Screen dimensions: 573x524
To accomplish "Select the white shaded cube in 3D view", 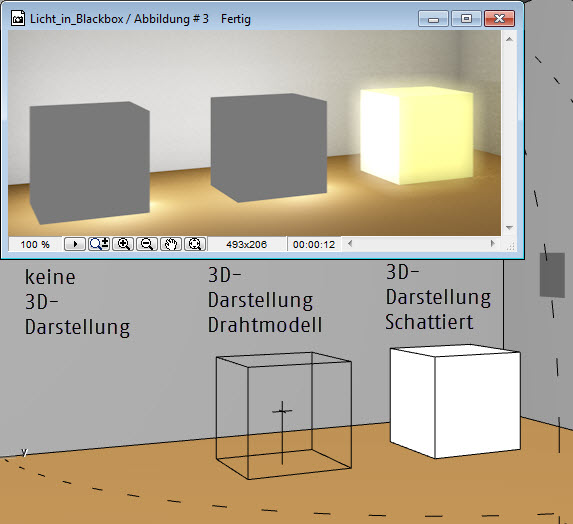I will pyautogui.click(x=455, y=401).
